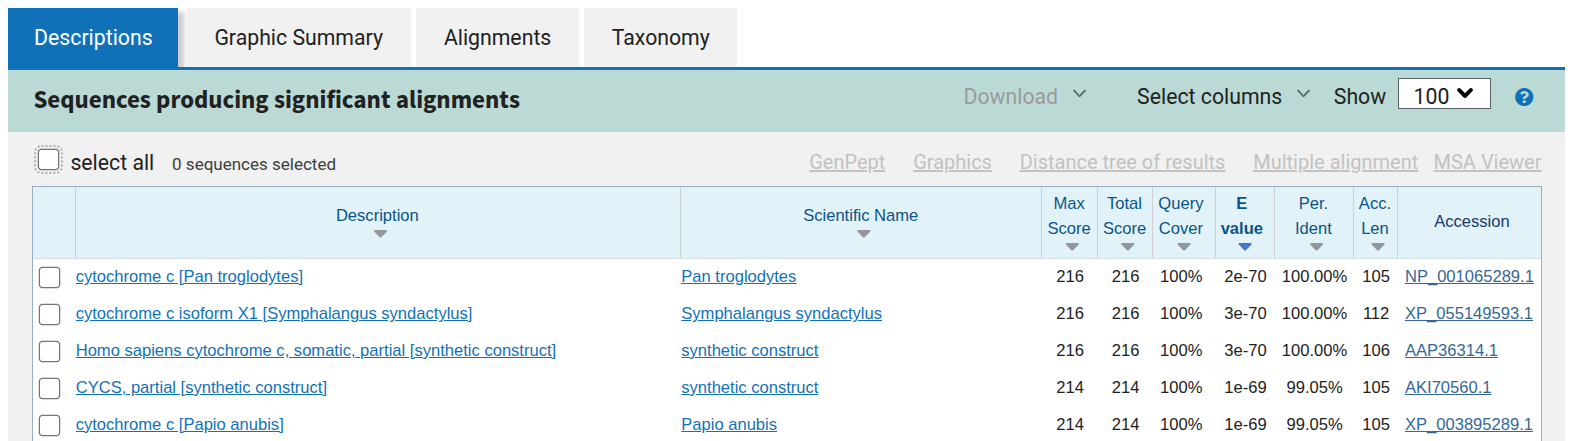Click sort arrow under Query Cover
The image size is (1585, 441).
pos(1183,247)
